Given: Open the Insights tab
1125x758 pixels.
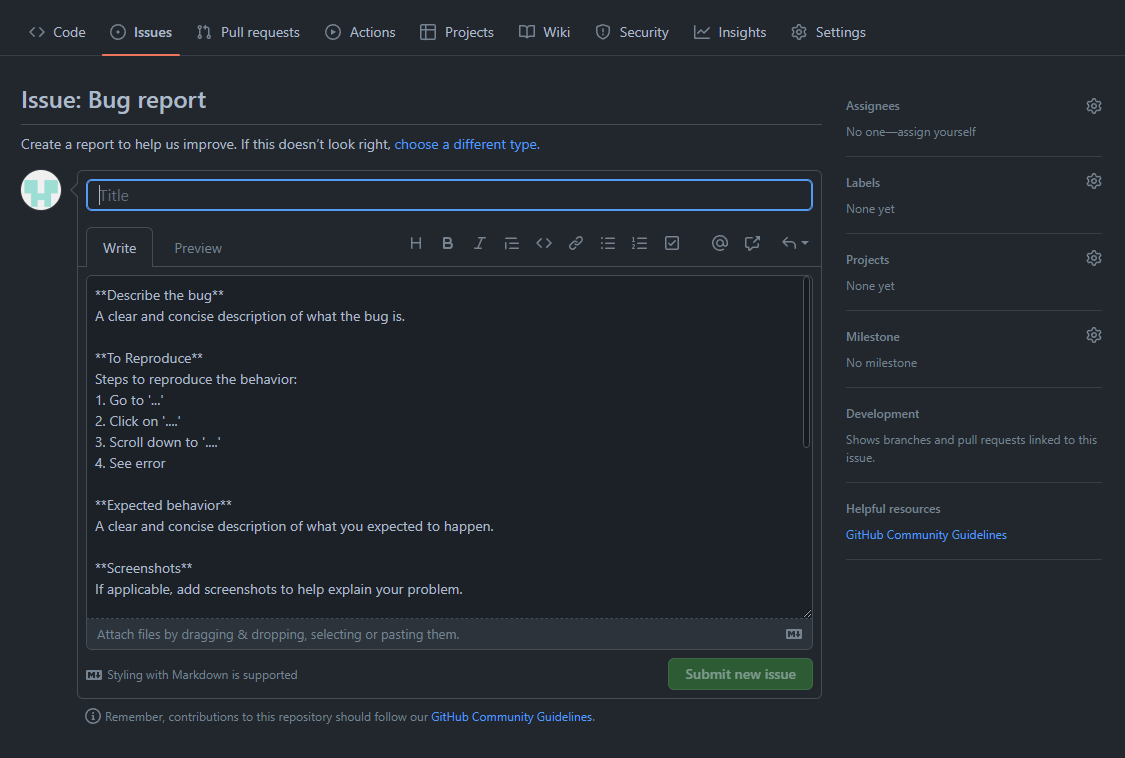Looking at the screenshot, I should pyautogui.click(x=730, y=32).
